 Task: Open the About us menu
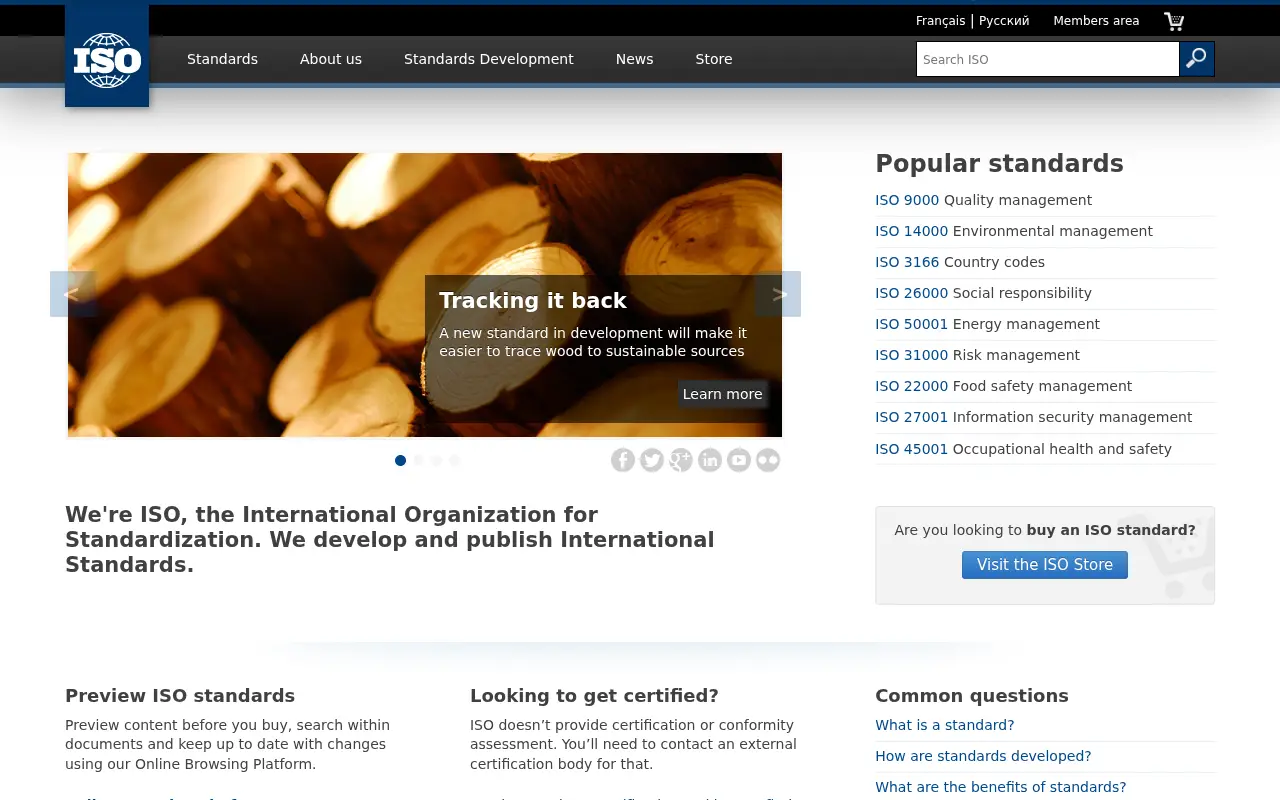pyautogui.click(x=331, y=59)
